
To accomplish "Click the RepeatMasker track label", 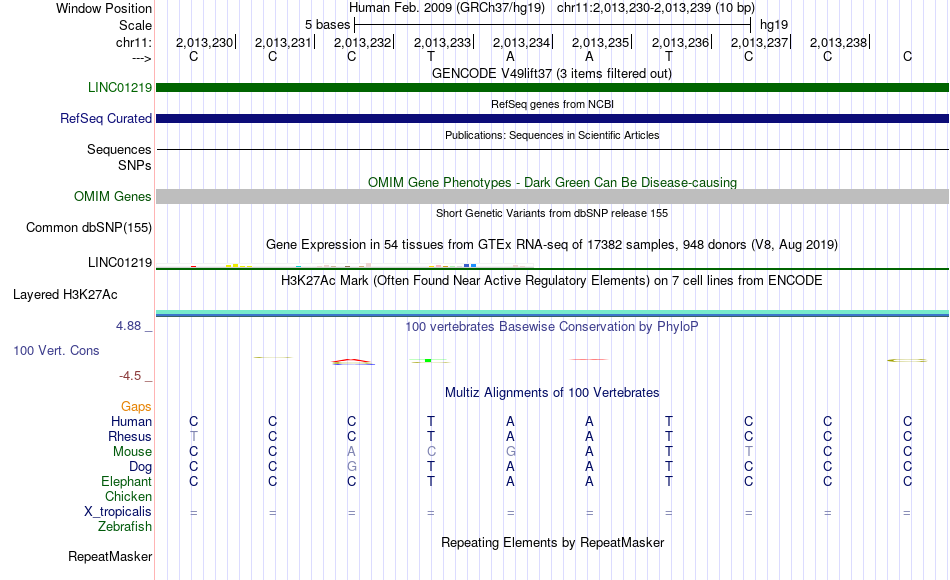I will point(110,556).
